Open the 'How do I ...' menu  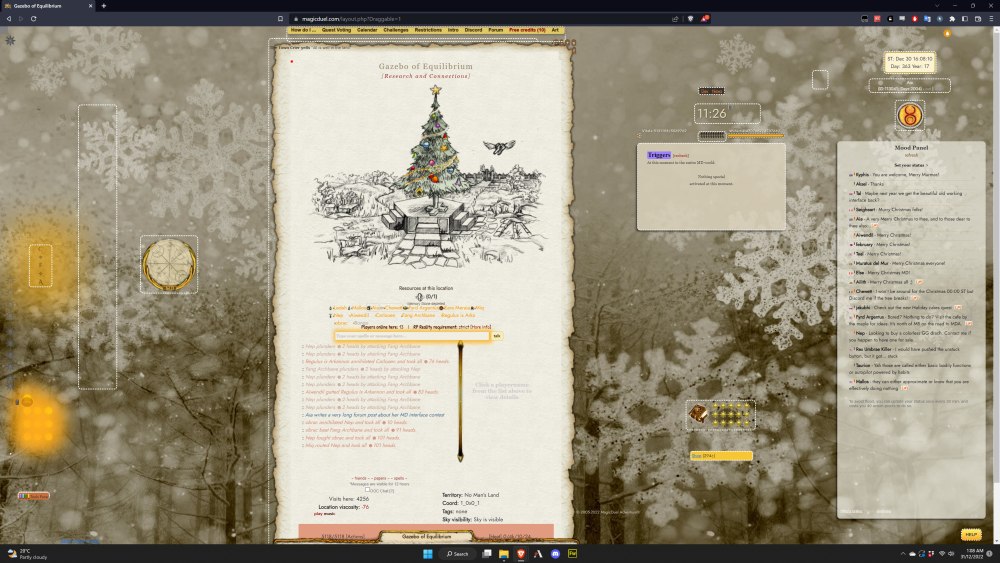[x=303, y=30]
